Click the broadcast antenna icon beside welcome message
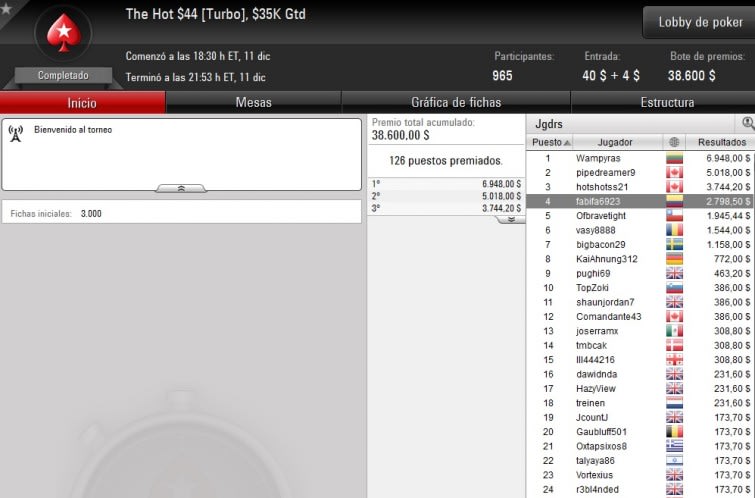Image resolution: width=755 pixels, height=498 pixels. point(16,134)
